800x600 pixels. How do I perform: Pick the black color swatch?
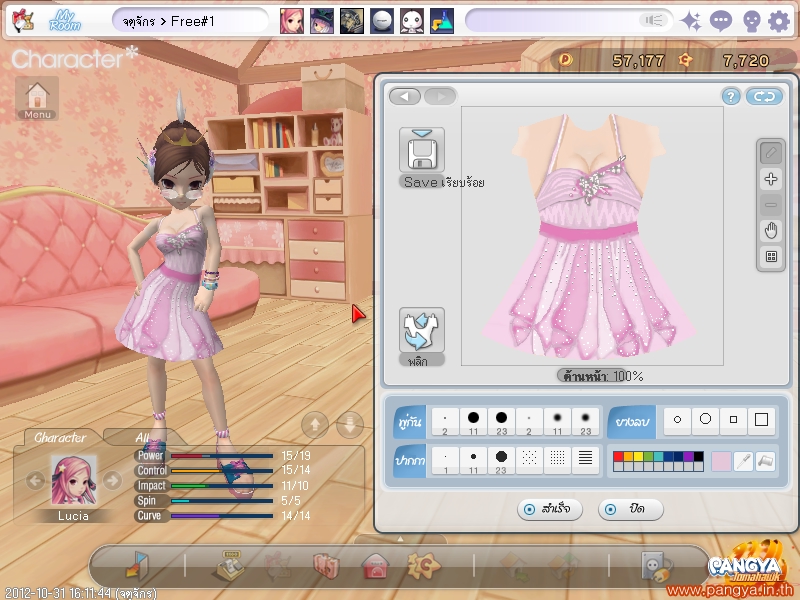coord(698,457)
